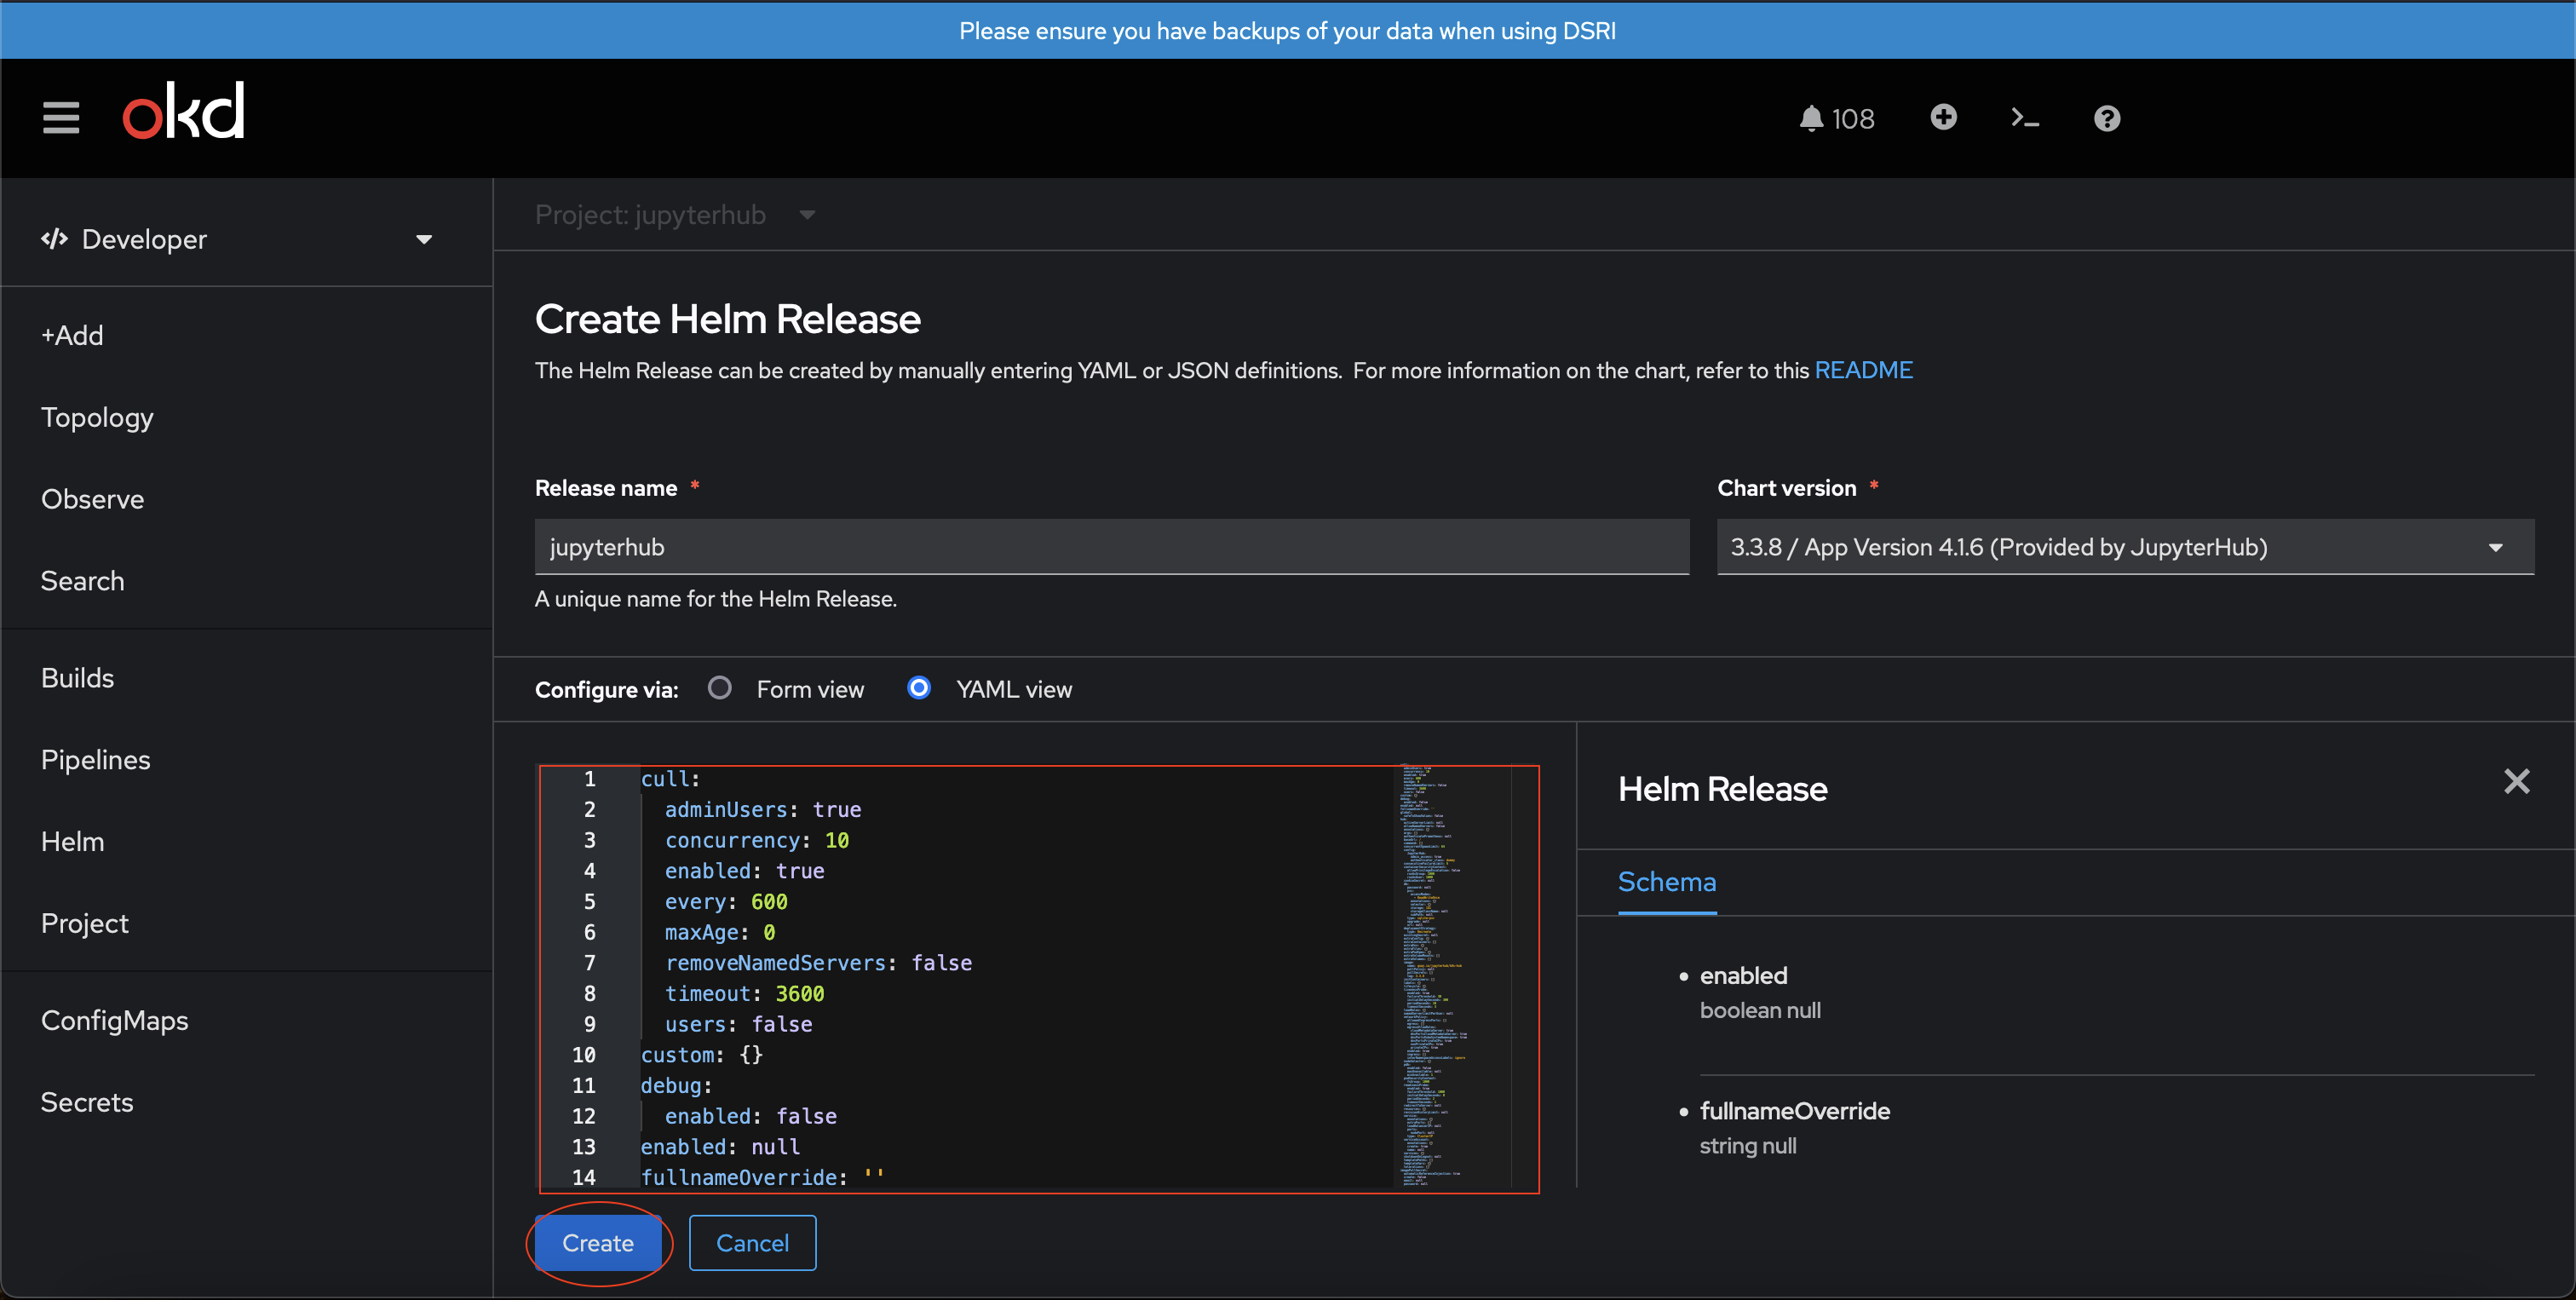Click 'users: false' line in editor
Image resolution: width=2576 pixels, height=1300 pixels.
pyautogui.click(x=739, y=1025)
